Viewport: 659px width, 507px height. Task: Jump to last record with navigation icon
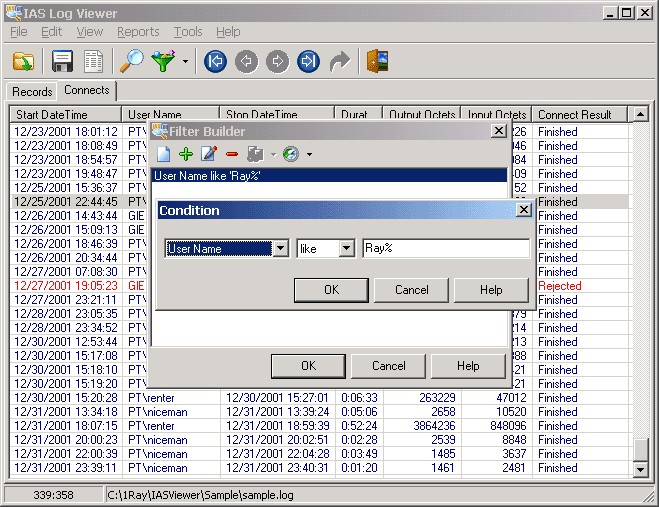308,62
